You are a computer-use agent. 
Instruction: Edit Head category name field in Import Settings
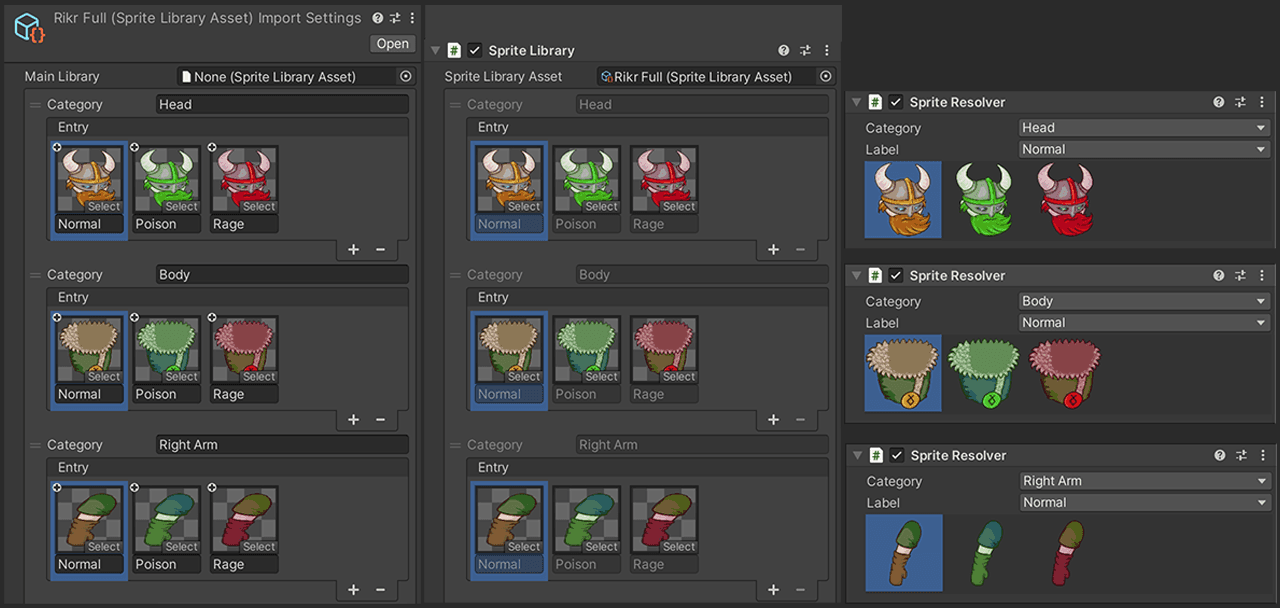click(282, 104)
